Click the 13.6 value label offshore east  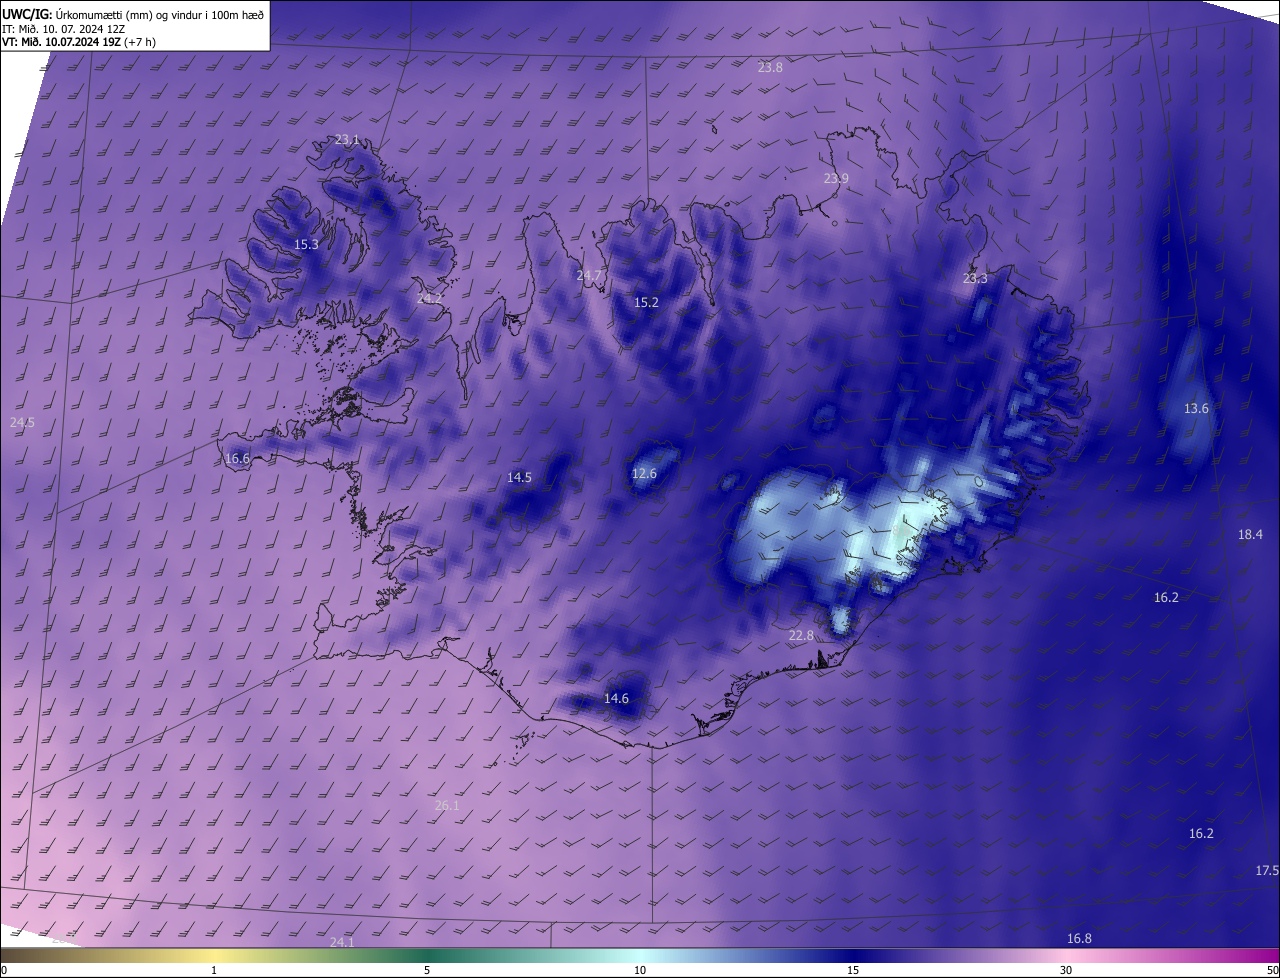pos(1196,409)
